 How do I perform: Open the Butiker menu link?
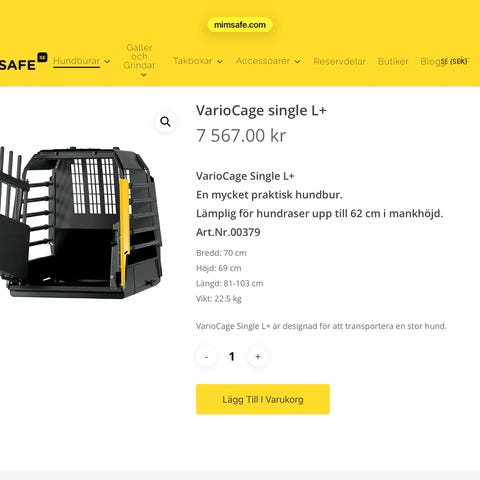(x=393, y=61)
